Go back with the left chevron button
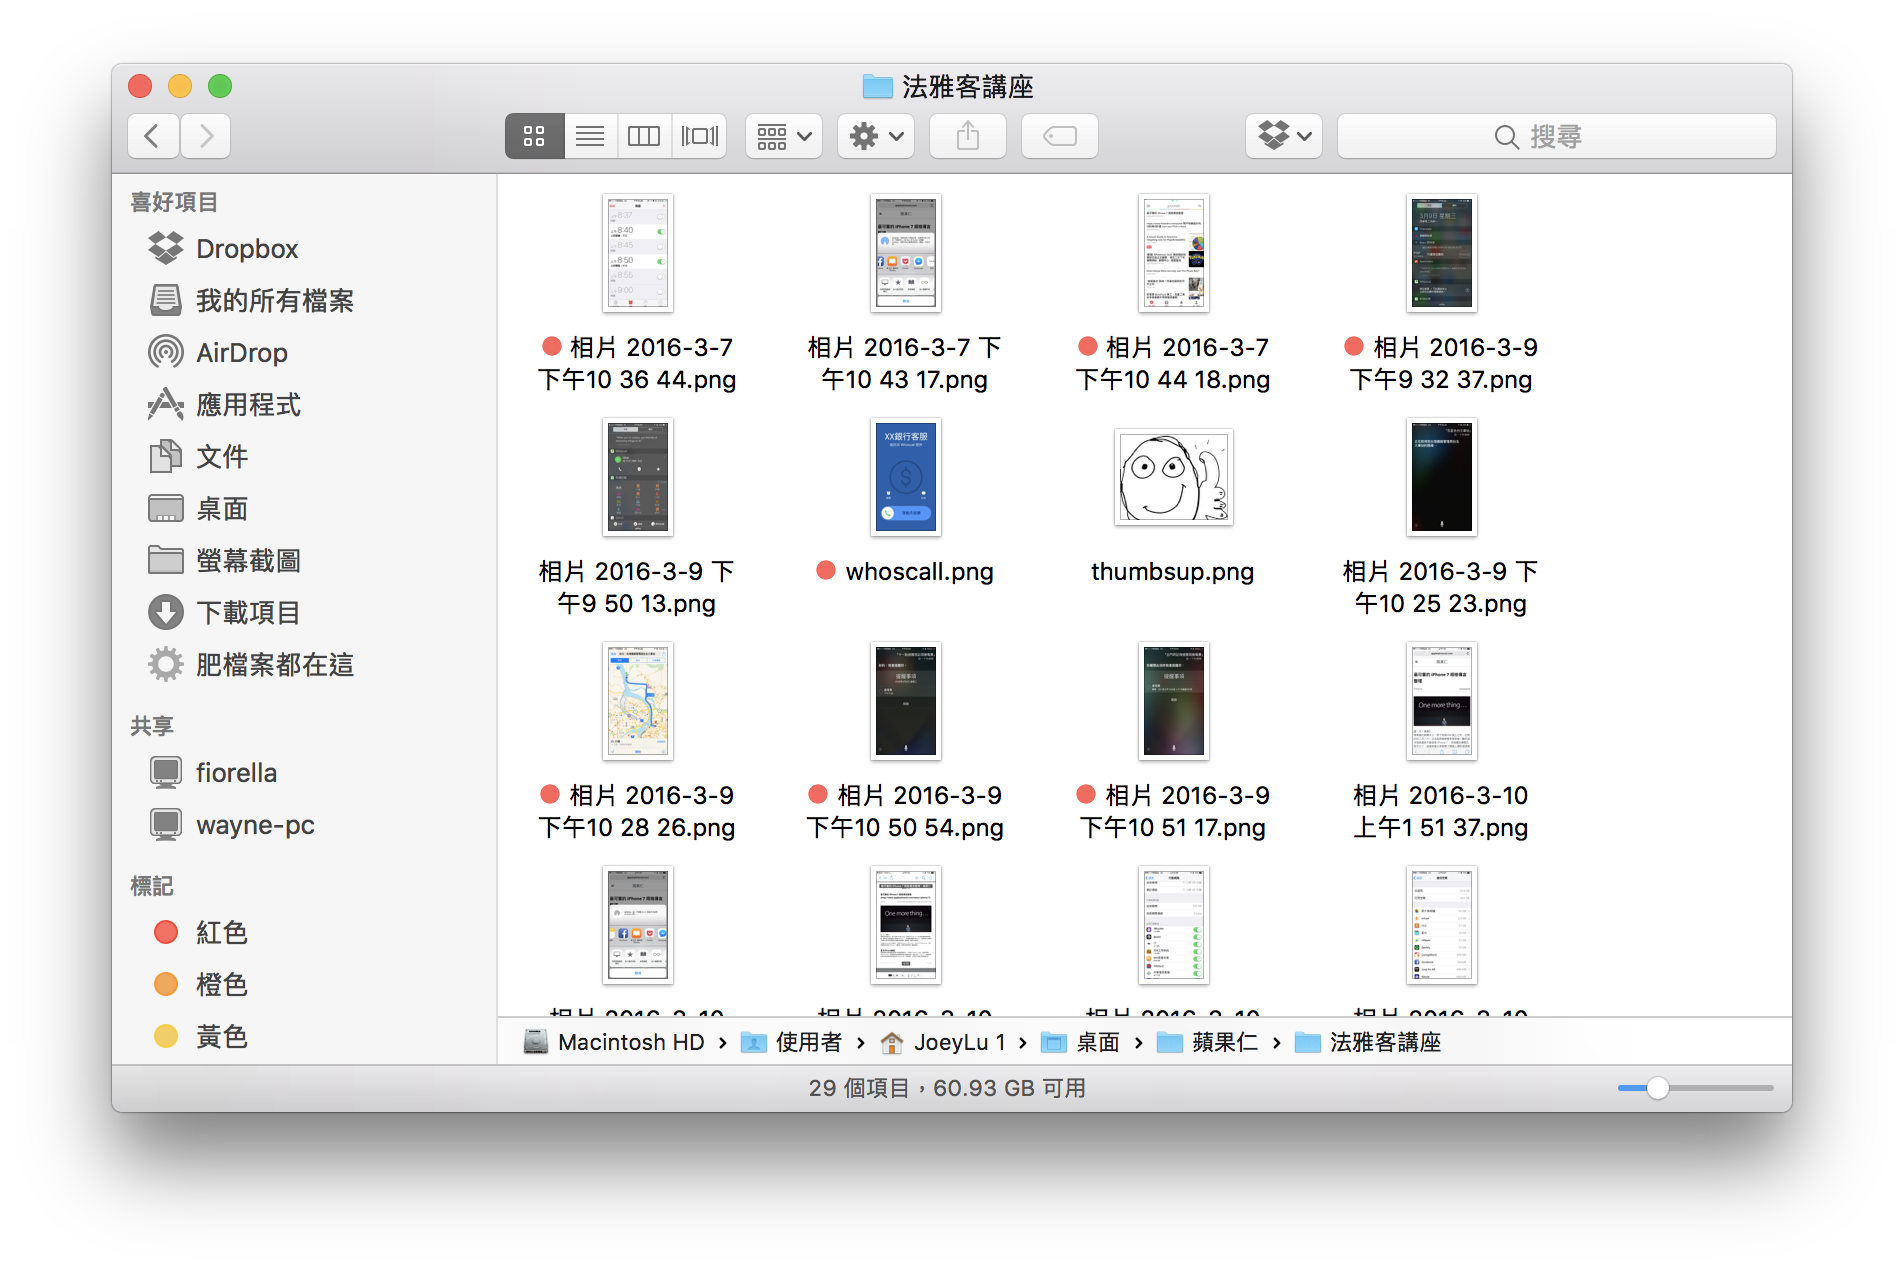1904x1272 pixels. click(x=153, y=136)
